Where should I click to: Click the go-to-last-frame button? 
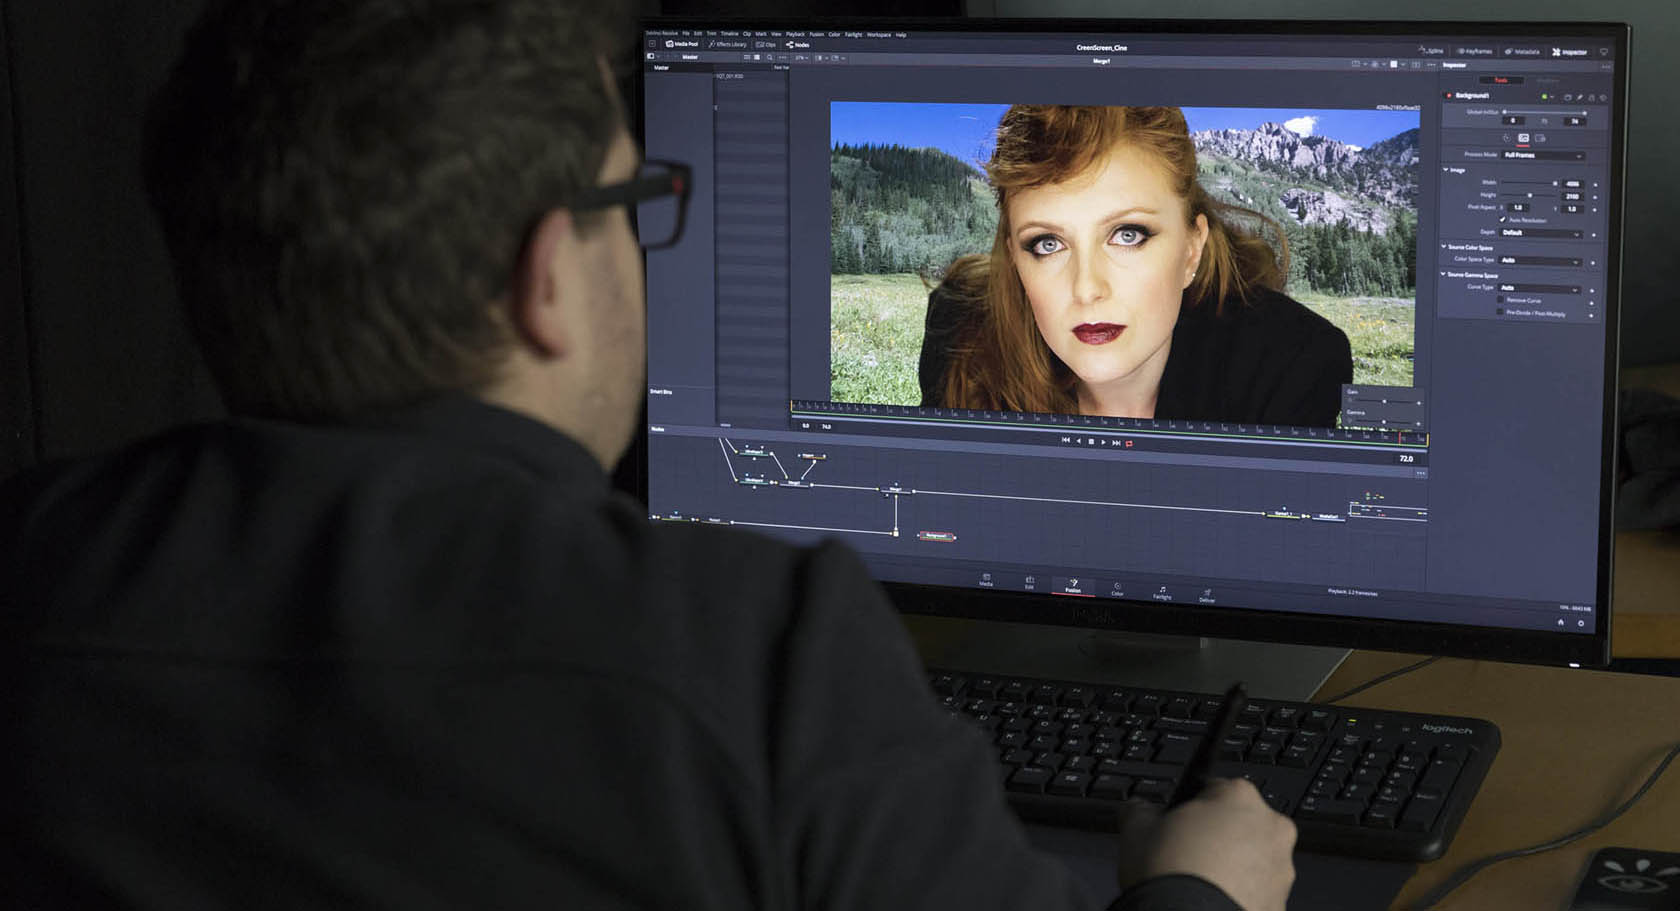[x=1116, y=442]
